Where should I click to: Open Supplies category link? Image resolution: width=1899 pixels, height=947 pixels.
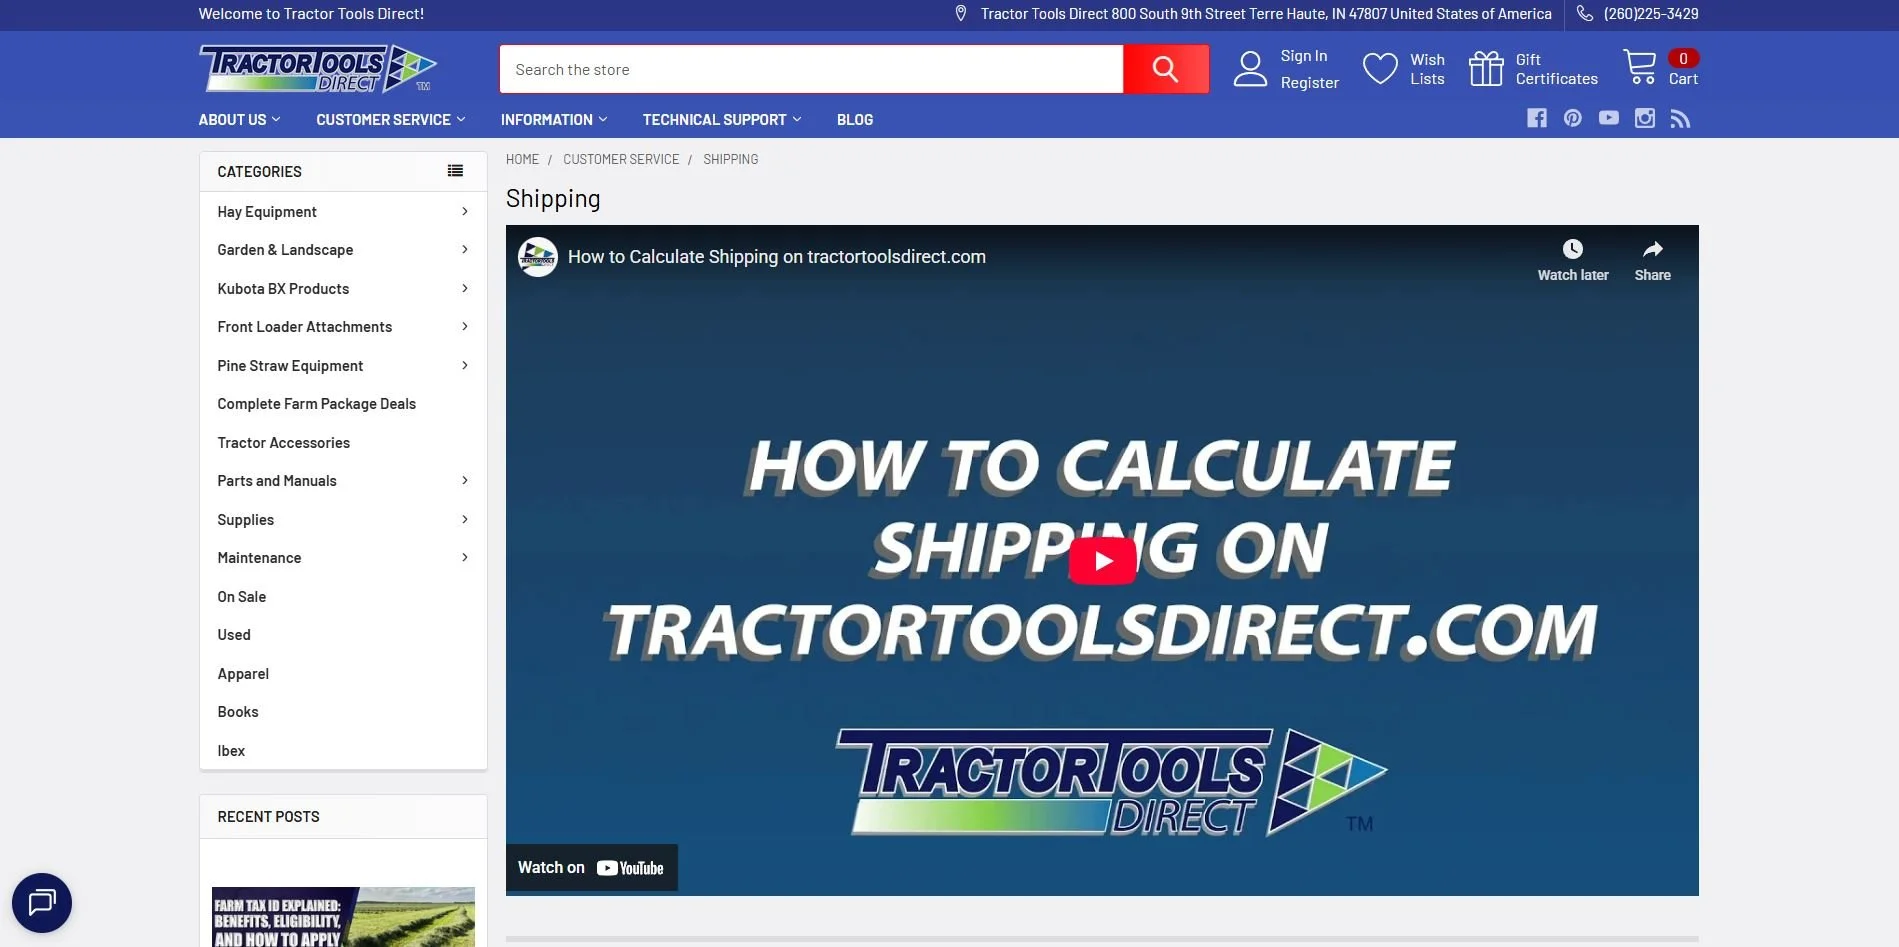point(246,520)
